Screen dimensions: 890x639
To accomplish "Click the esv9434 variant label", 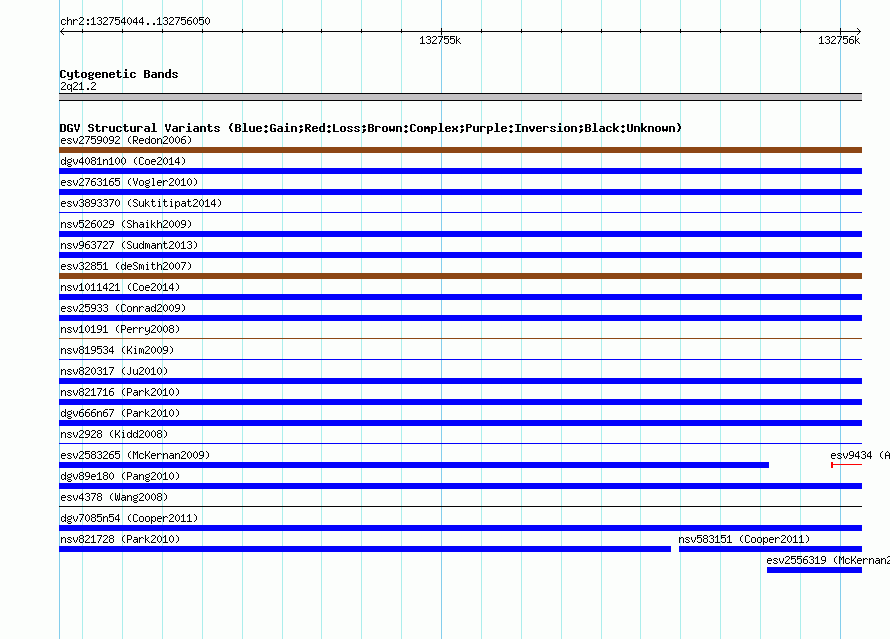I will point(859,455).
